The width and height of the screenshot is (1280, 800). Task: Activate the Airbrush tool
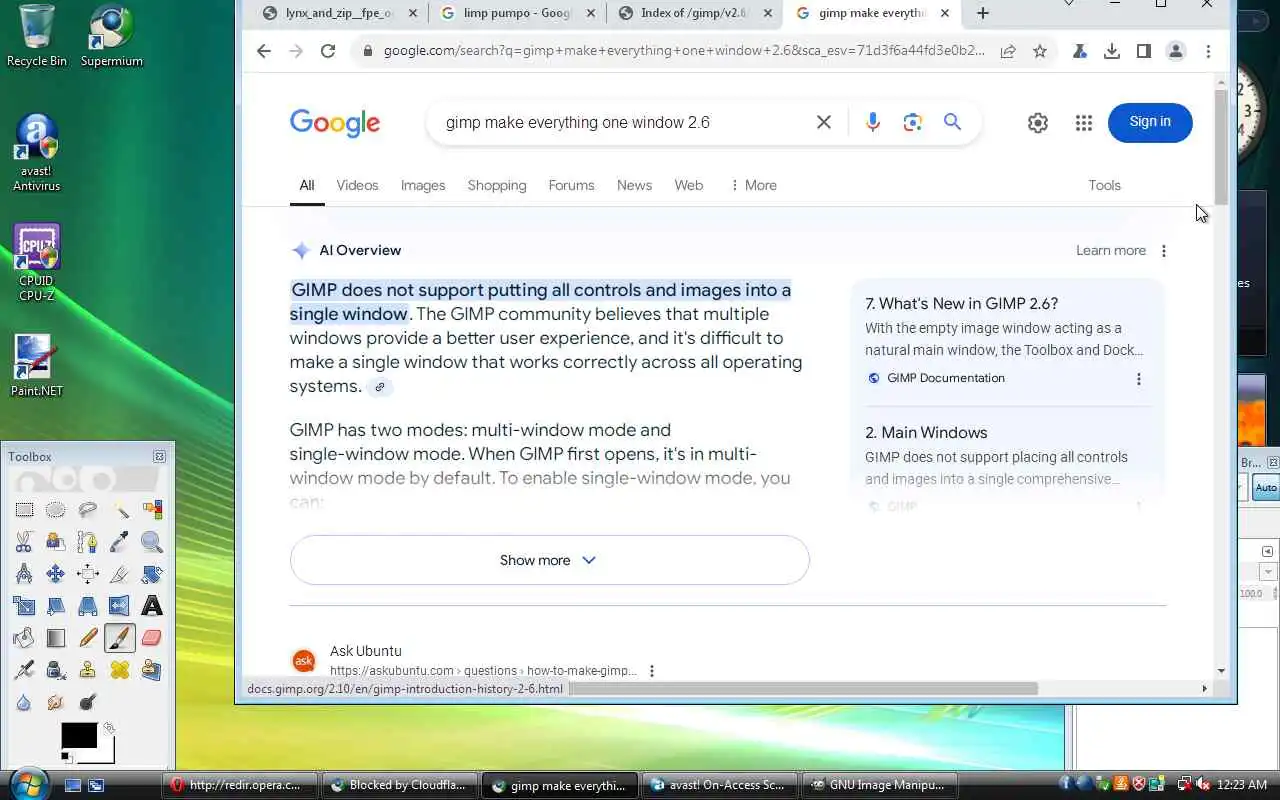24,670
